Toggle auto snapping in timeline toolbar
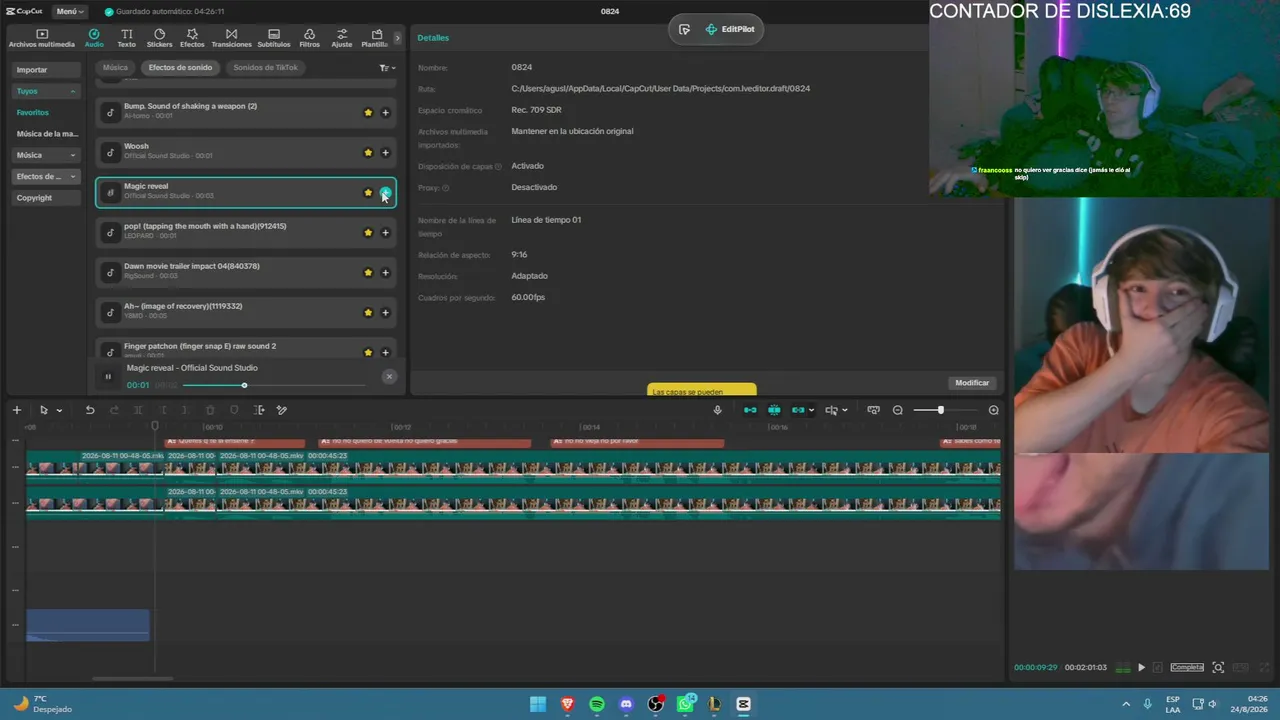1280x720 pixels. [x=774, y=410]
